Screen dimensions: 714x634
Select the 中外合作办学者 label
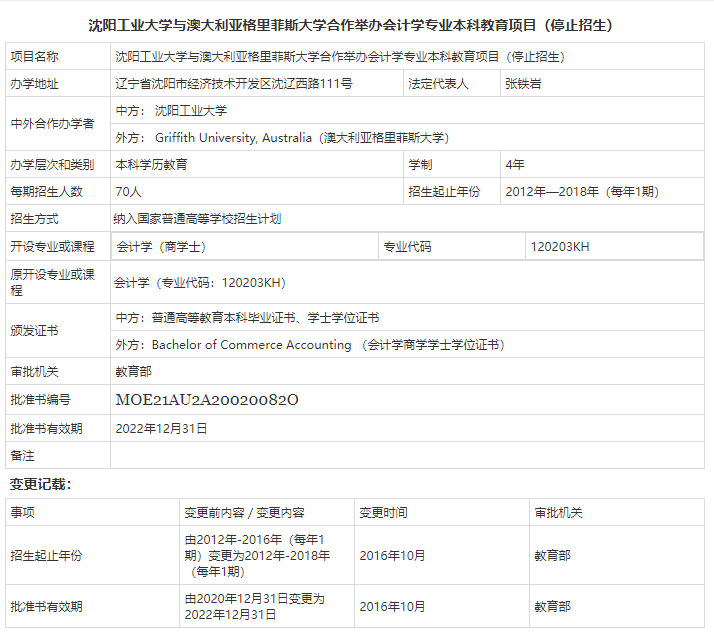coord(52,123)
